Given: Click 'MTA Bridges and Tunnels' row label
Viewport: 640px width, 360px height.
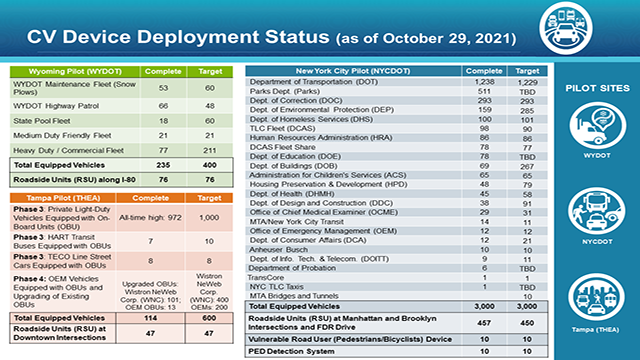Looking at the screenshot, I should point(294,296).
